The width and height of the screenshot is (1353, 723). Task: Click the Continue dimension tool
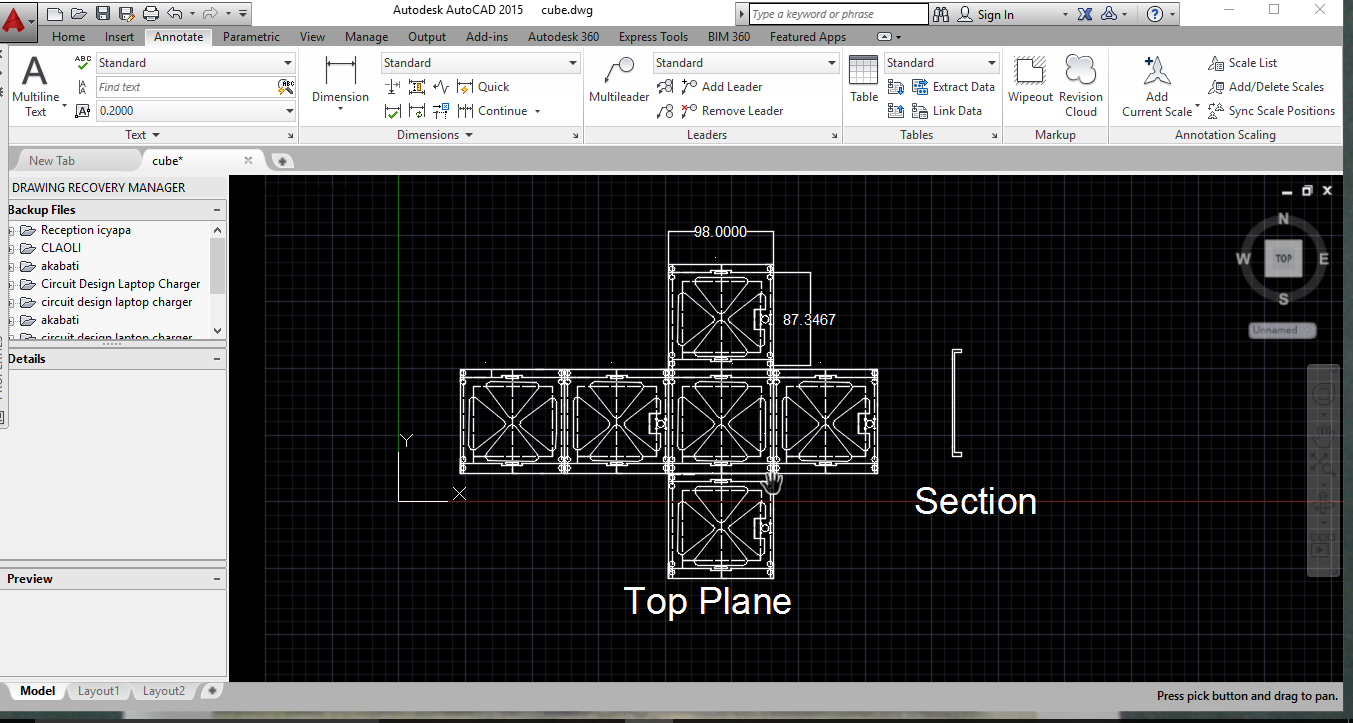(x=492, y=111)
